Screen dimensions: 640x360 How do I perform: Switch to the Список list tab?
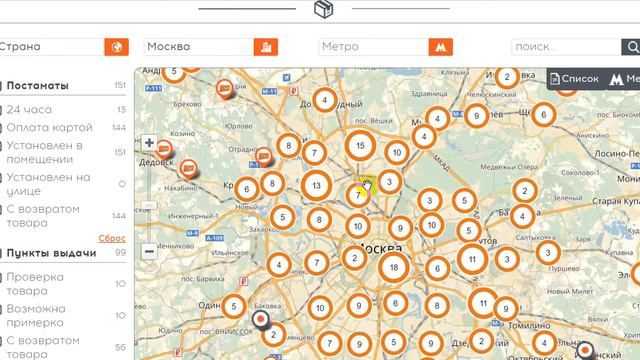[x=574, y=79]
